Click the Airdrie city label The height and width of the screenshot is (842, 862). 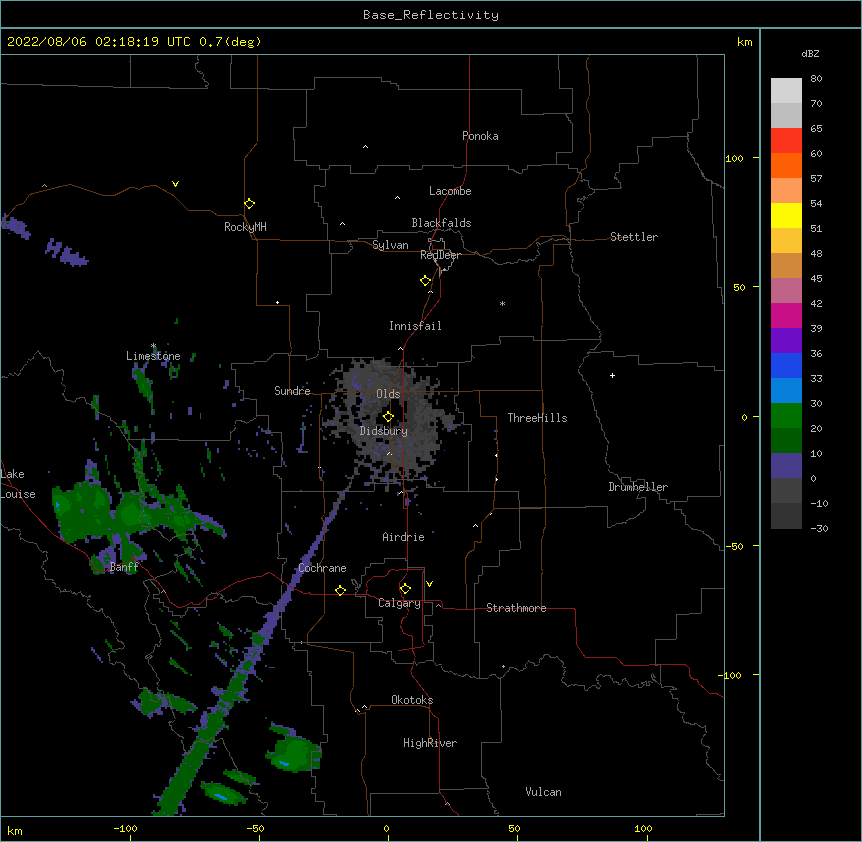(x=404, y=537)
